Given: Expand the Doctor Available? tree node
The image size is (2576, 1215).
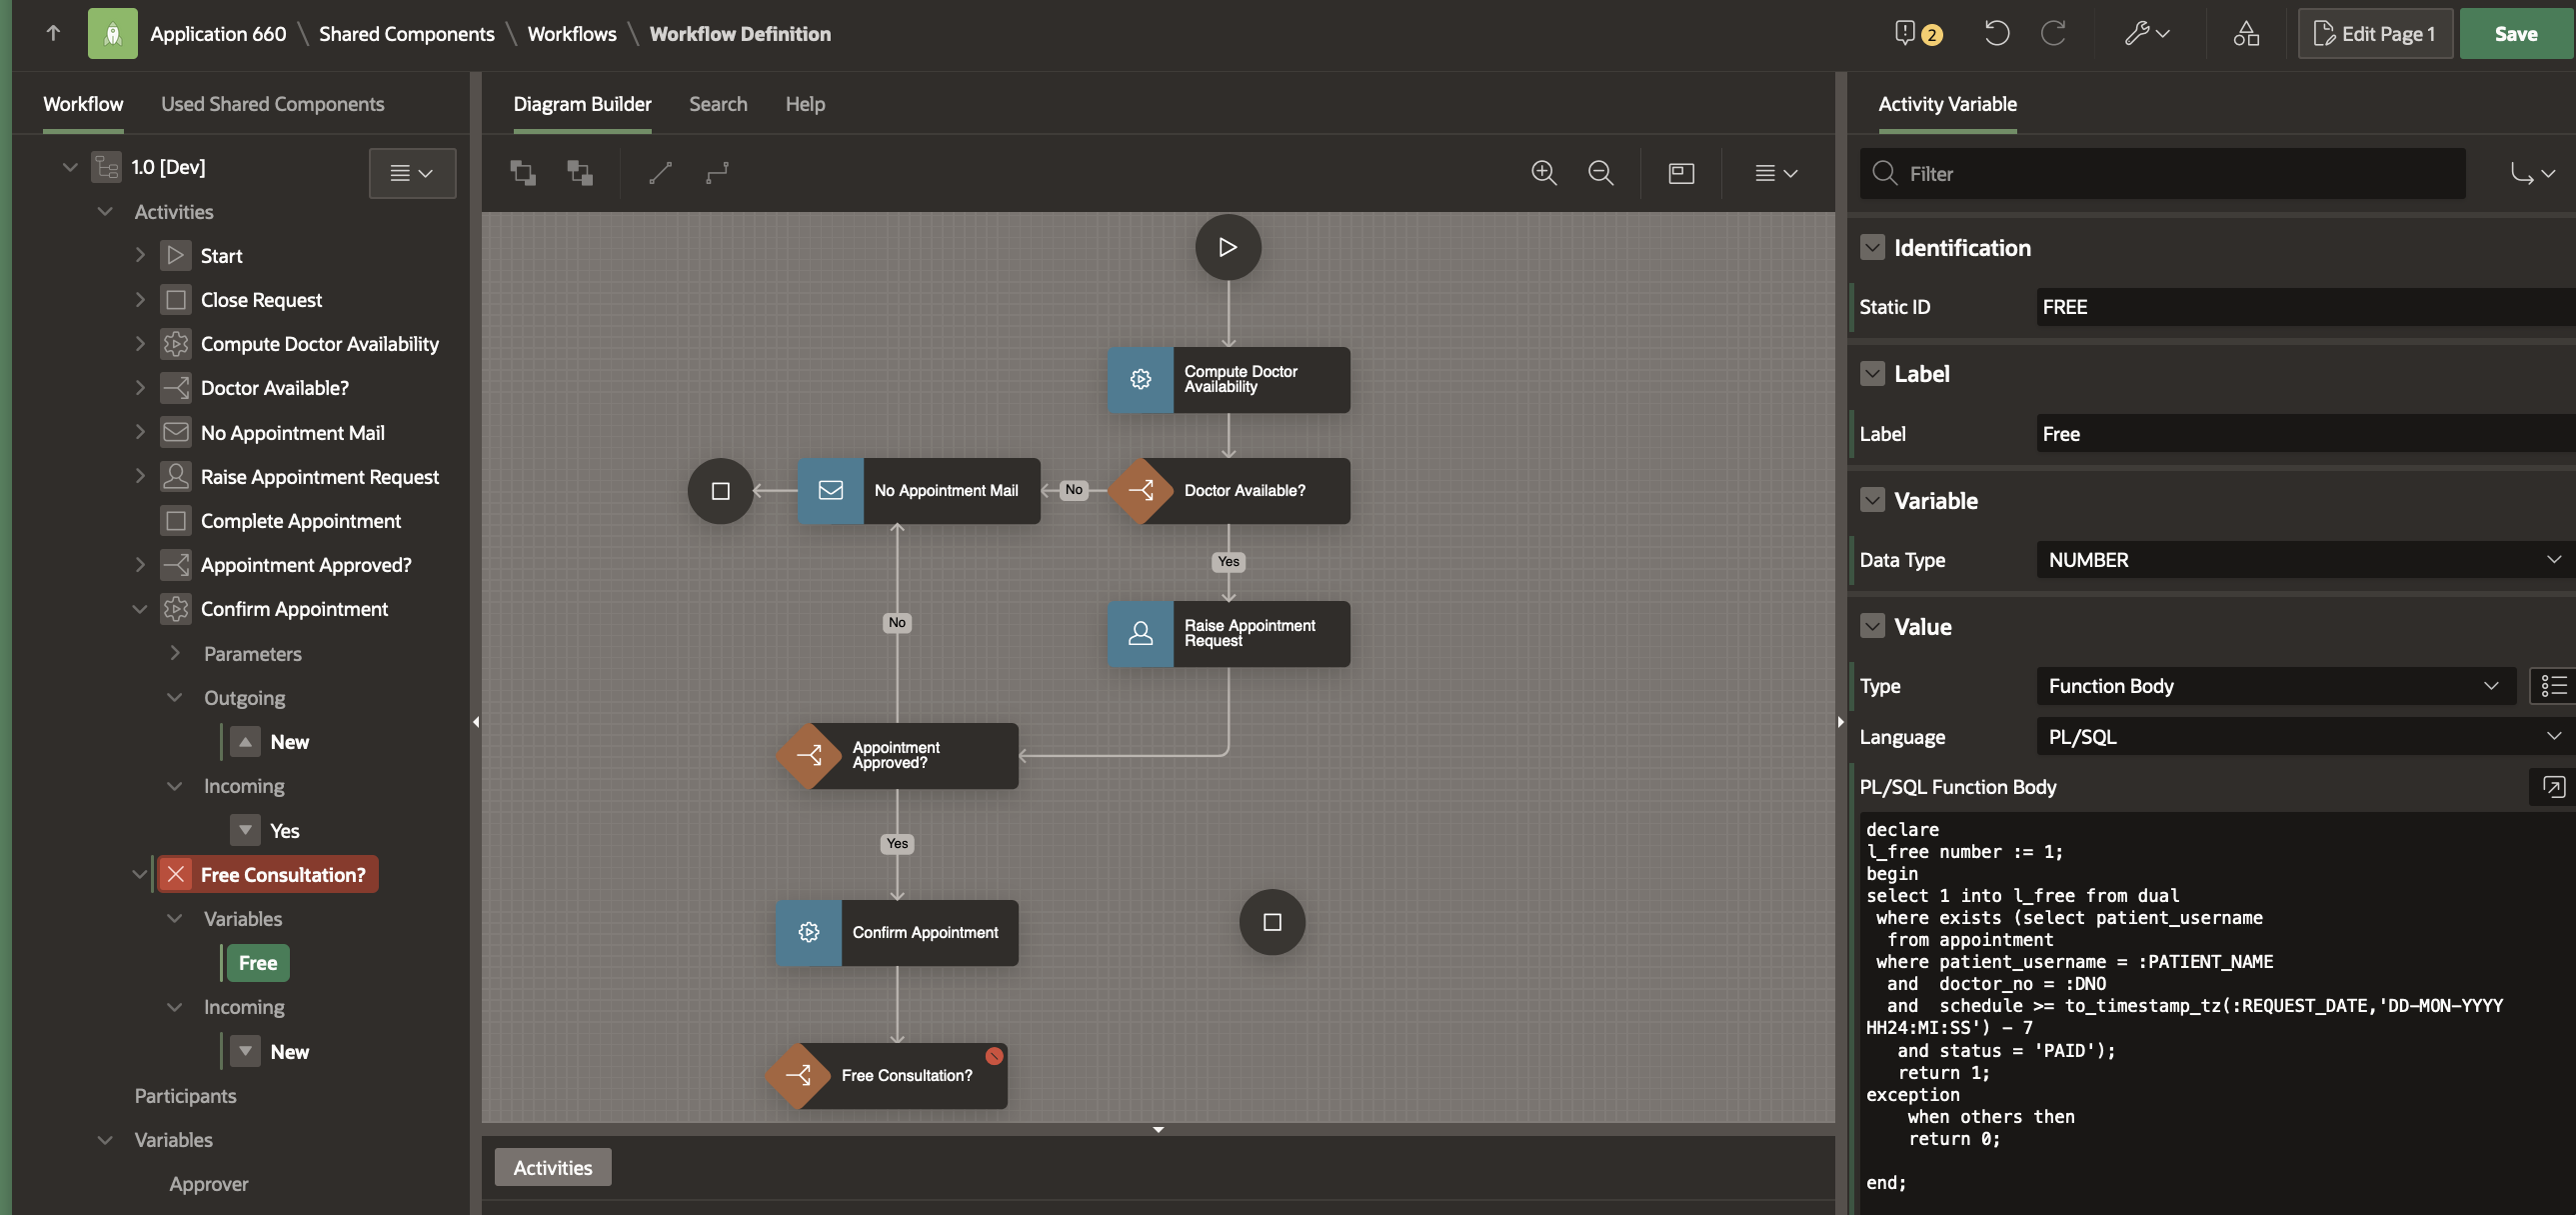Looking at the screenshot, I should (x=140, y=388).
